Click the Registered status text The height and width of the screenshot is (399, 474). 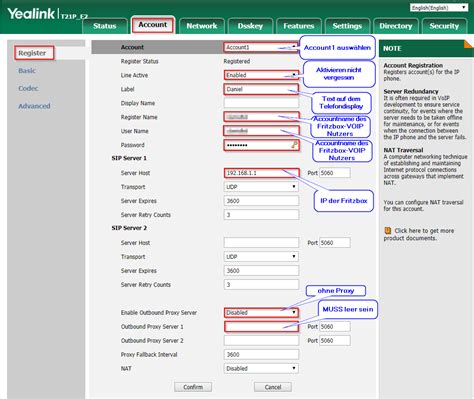tap(237, 61)
